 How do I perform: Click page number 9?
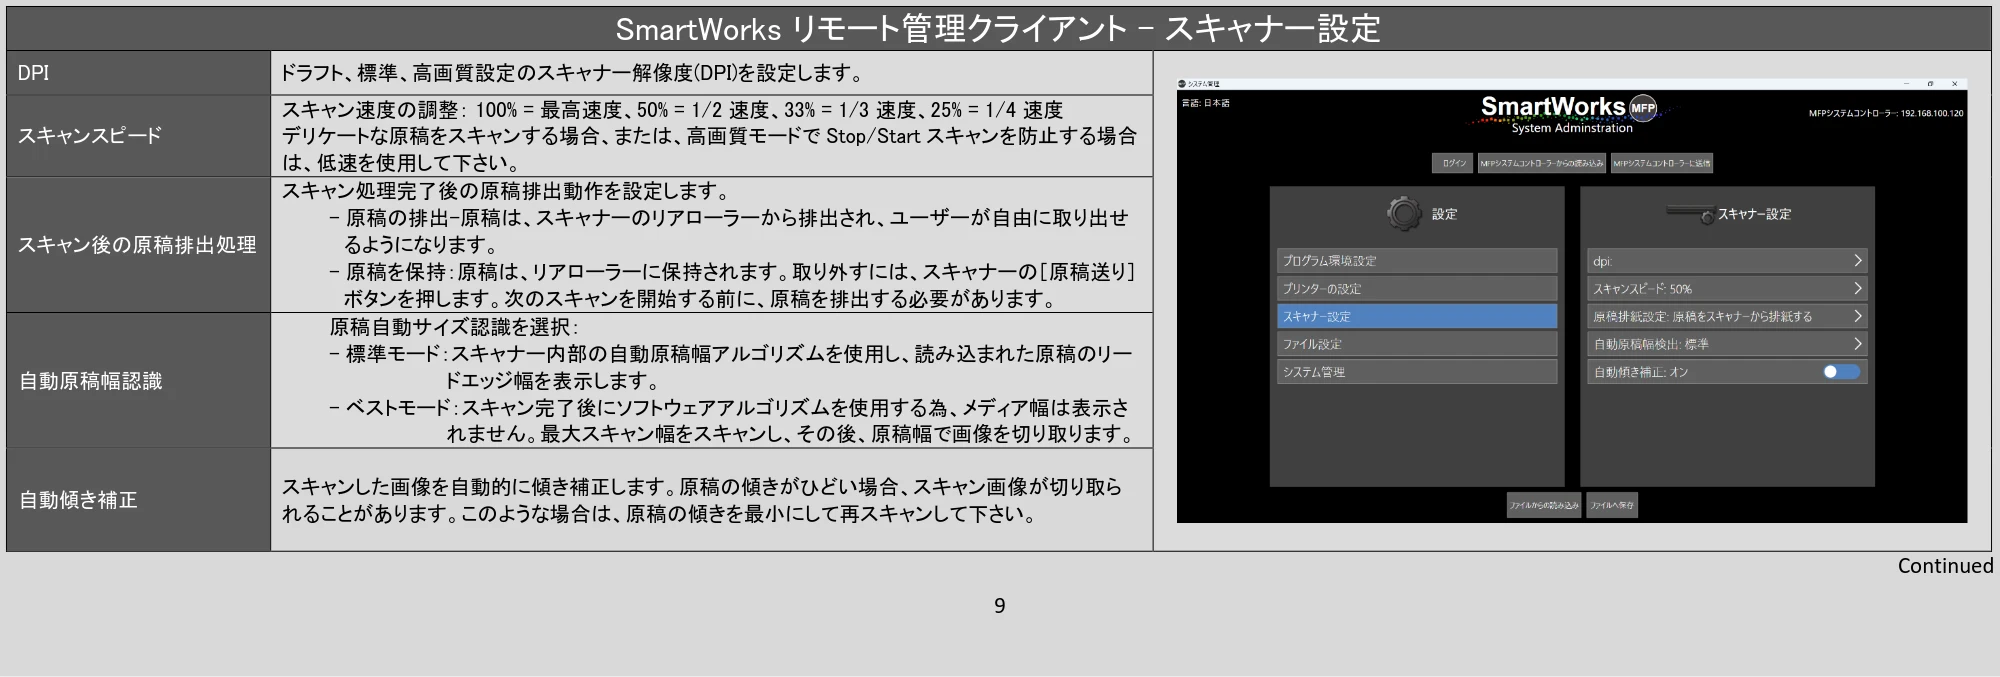click(999, 606)
